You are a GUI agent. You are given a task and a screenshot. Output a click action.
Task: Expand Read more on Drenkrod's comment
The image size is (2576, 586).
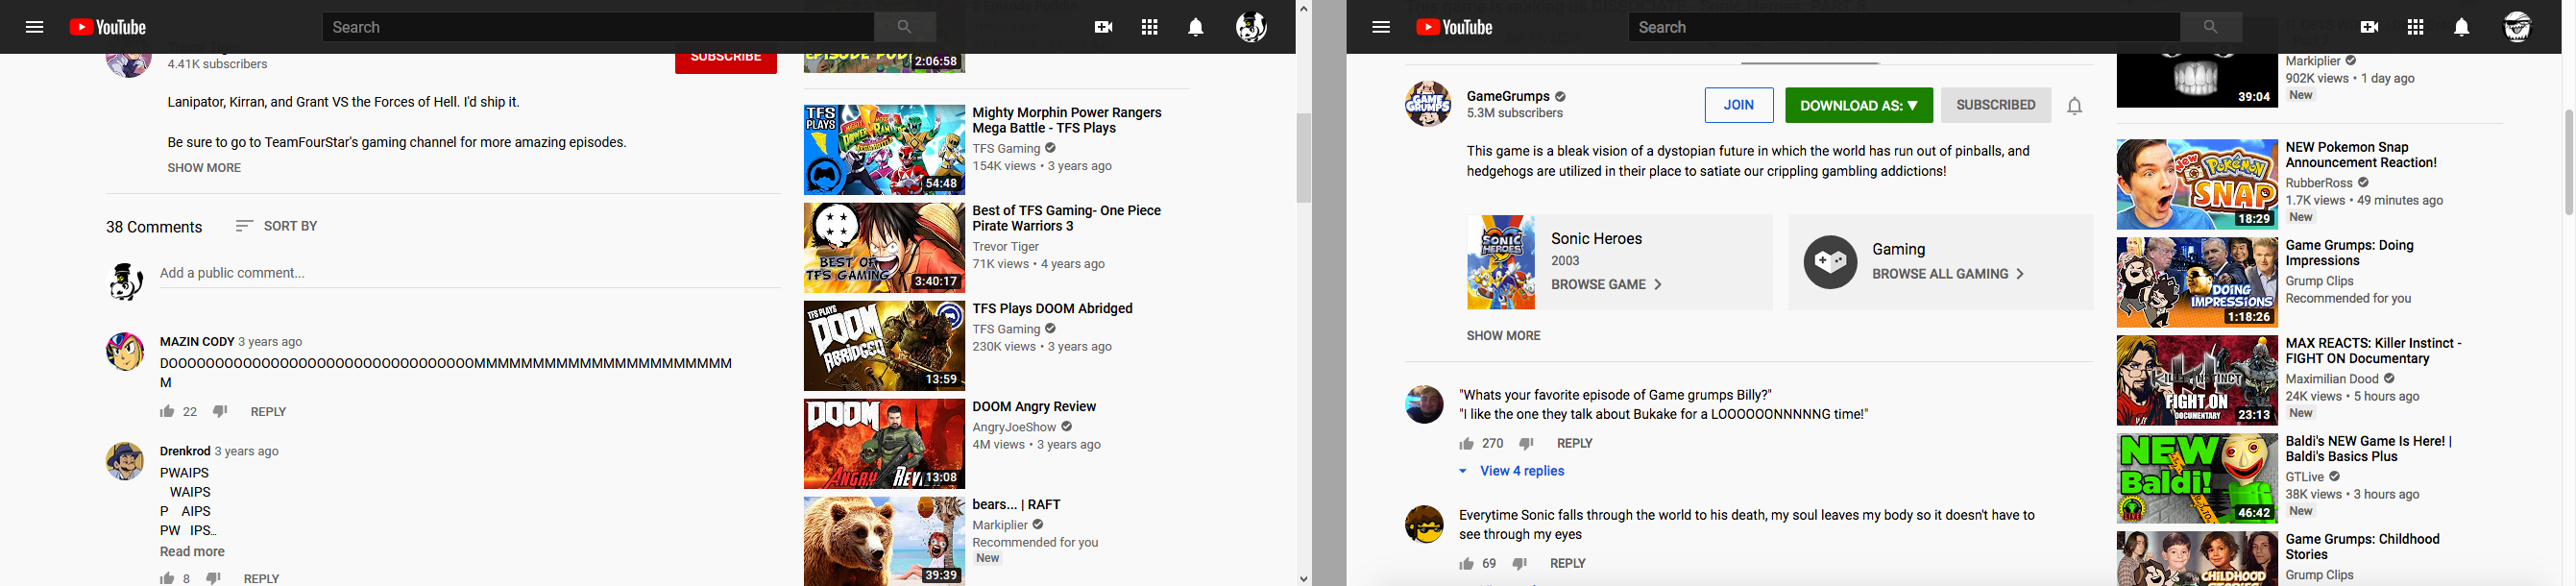click(x=192, y=552)
